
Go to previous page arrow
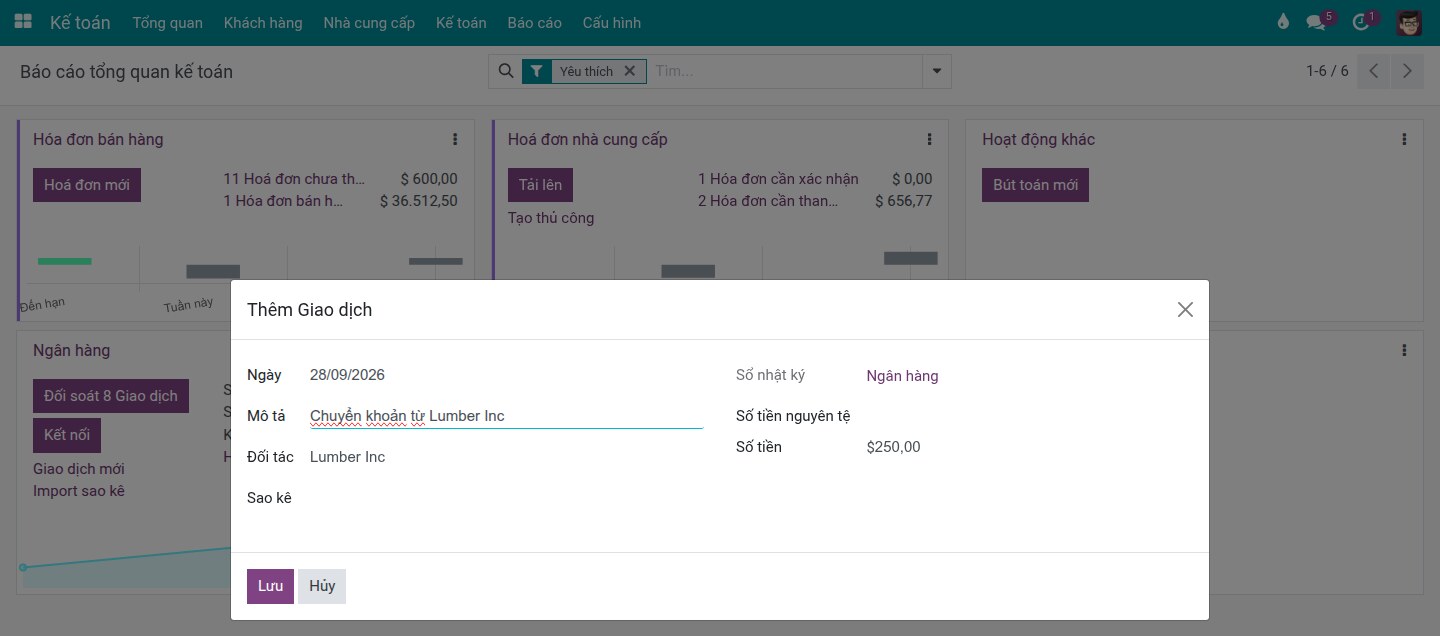tap(1374, 71)
